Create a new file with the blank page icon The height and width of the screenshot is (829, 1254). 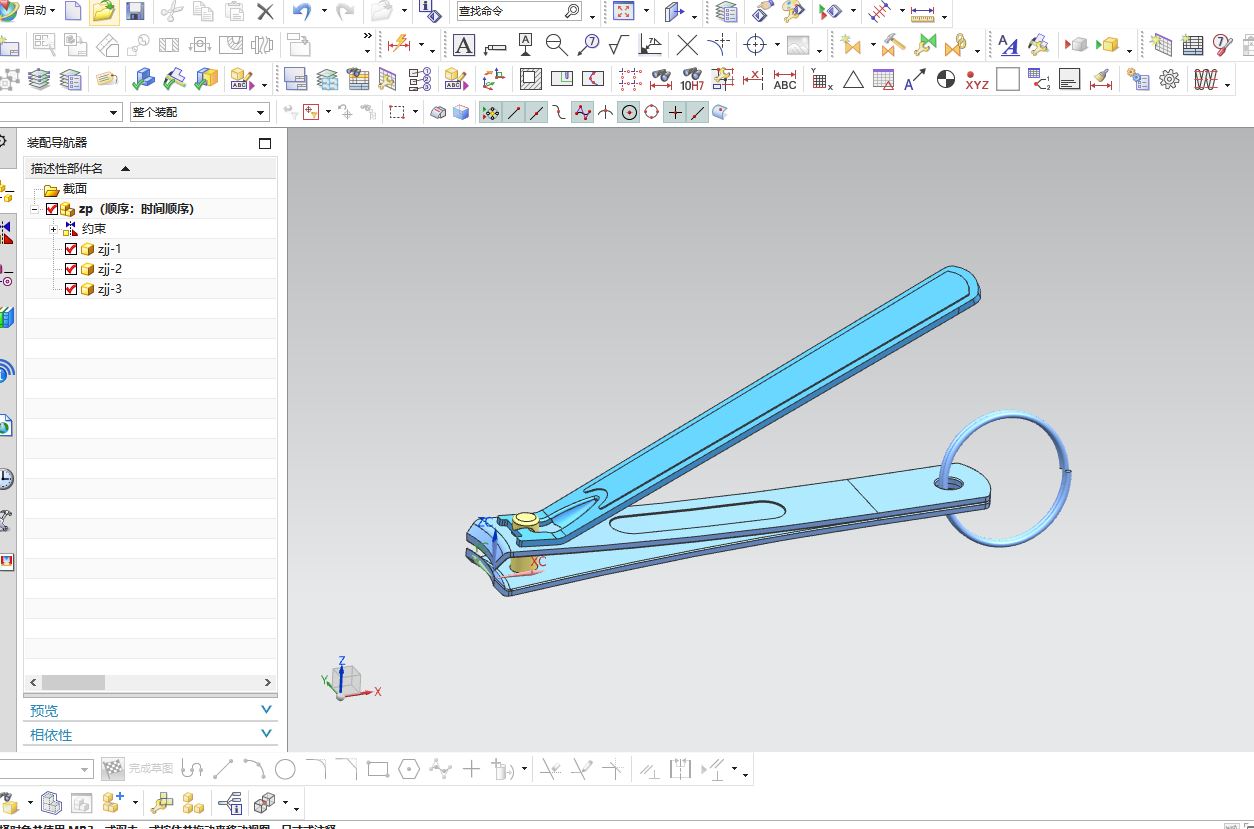(72, 12)
